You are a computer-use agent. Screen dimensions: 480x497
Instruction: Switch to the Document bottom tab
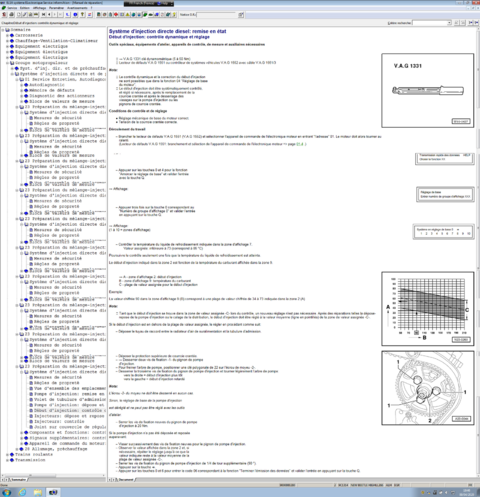tap(125, 480)
